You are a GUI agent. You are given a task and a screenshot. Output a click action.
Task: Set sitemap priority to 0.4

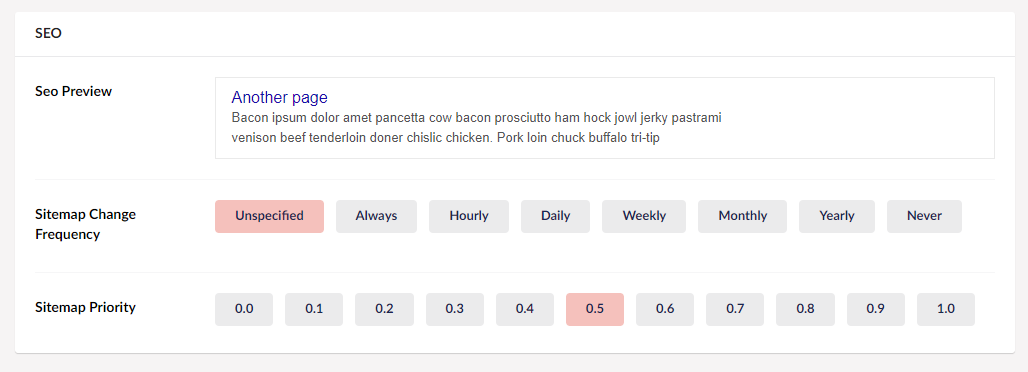[x=524, y=310]
